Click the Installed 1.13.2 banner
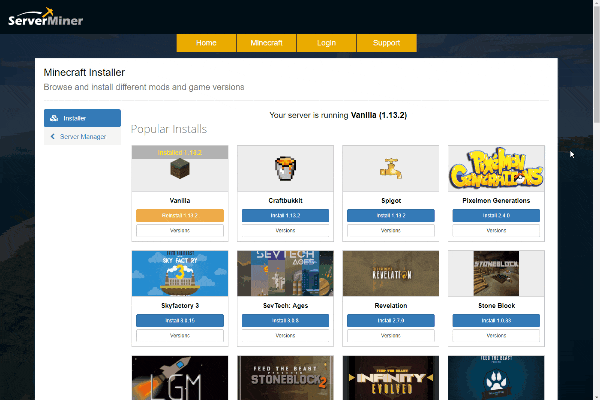Image resolution: width=600 pixels, height=400 pixels. click(x=180, y=152)
